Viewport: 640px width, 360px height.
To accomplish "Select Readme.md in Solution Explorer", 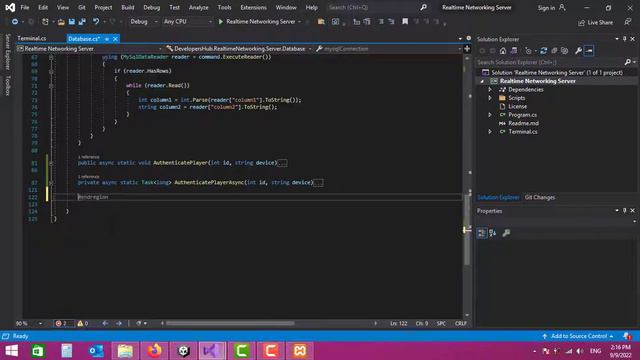I will click(523, 123).
